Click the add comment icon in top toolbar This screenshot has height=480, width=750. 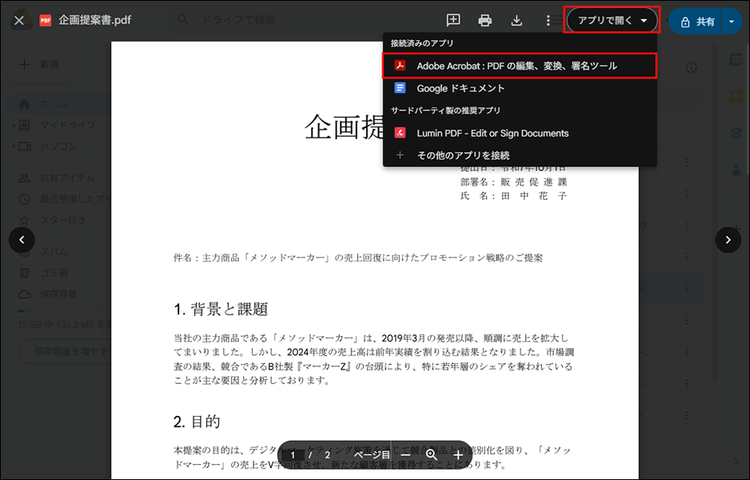click(x=453, y=20)
